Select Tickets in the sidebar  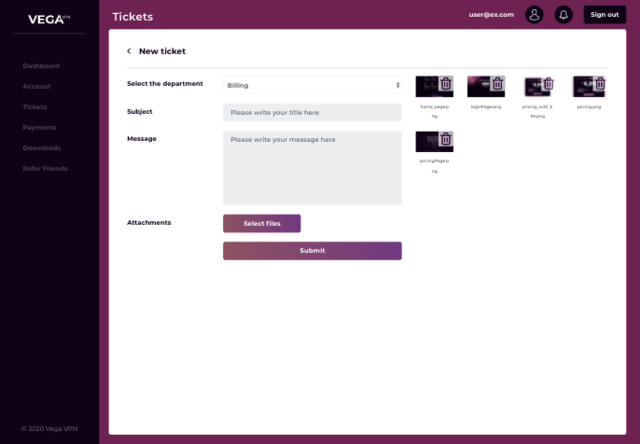34,107
